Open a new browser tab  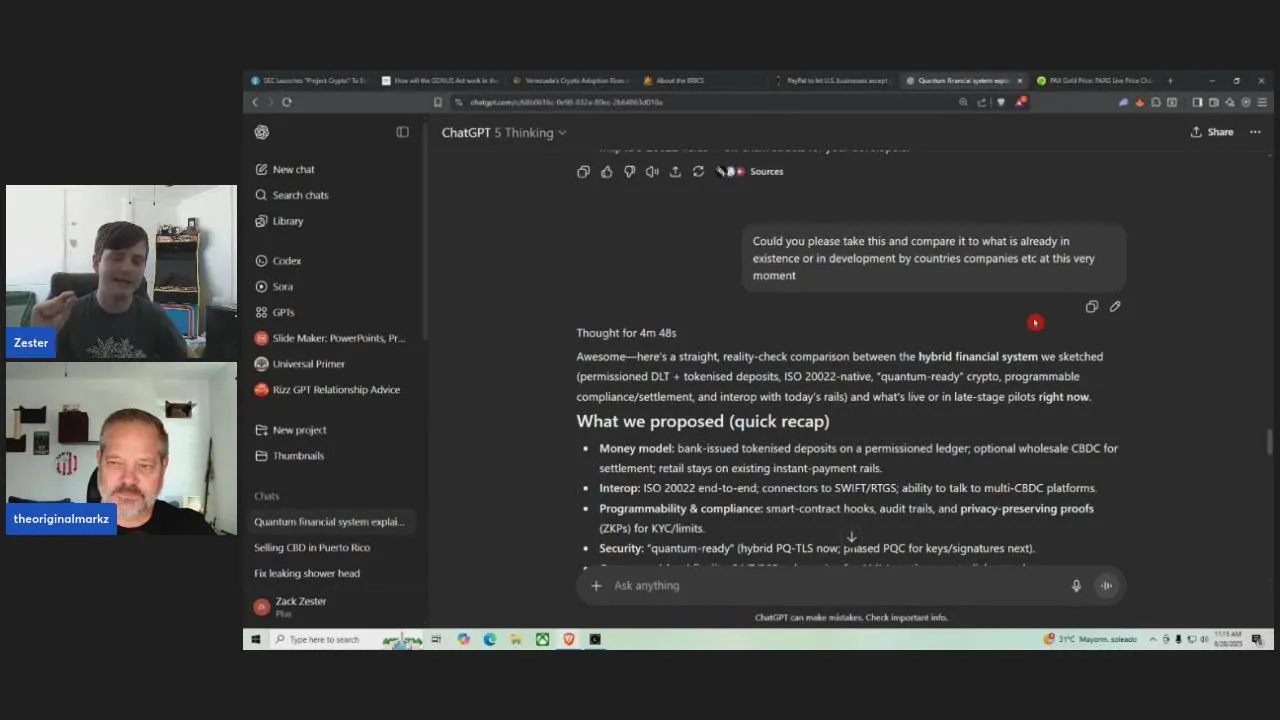(x=1170, y=81)
